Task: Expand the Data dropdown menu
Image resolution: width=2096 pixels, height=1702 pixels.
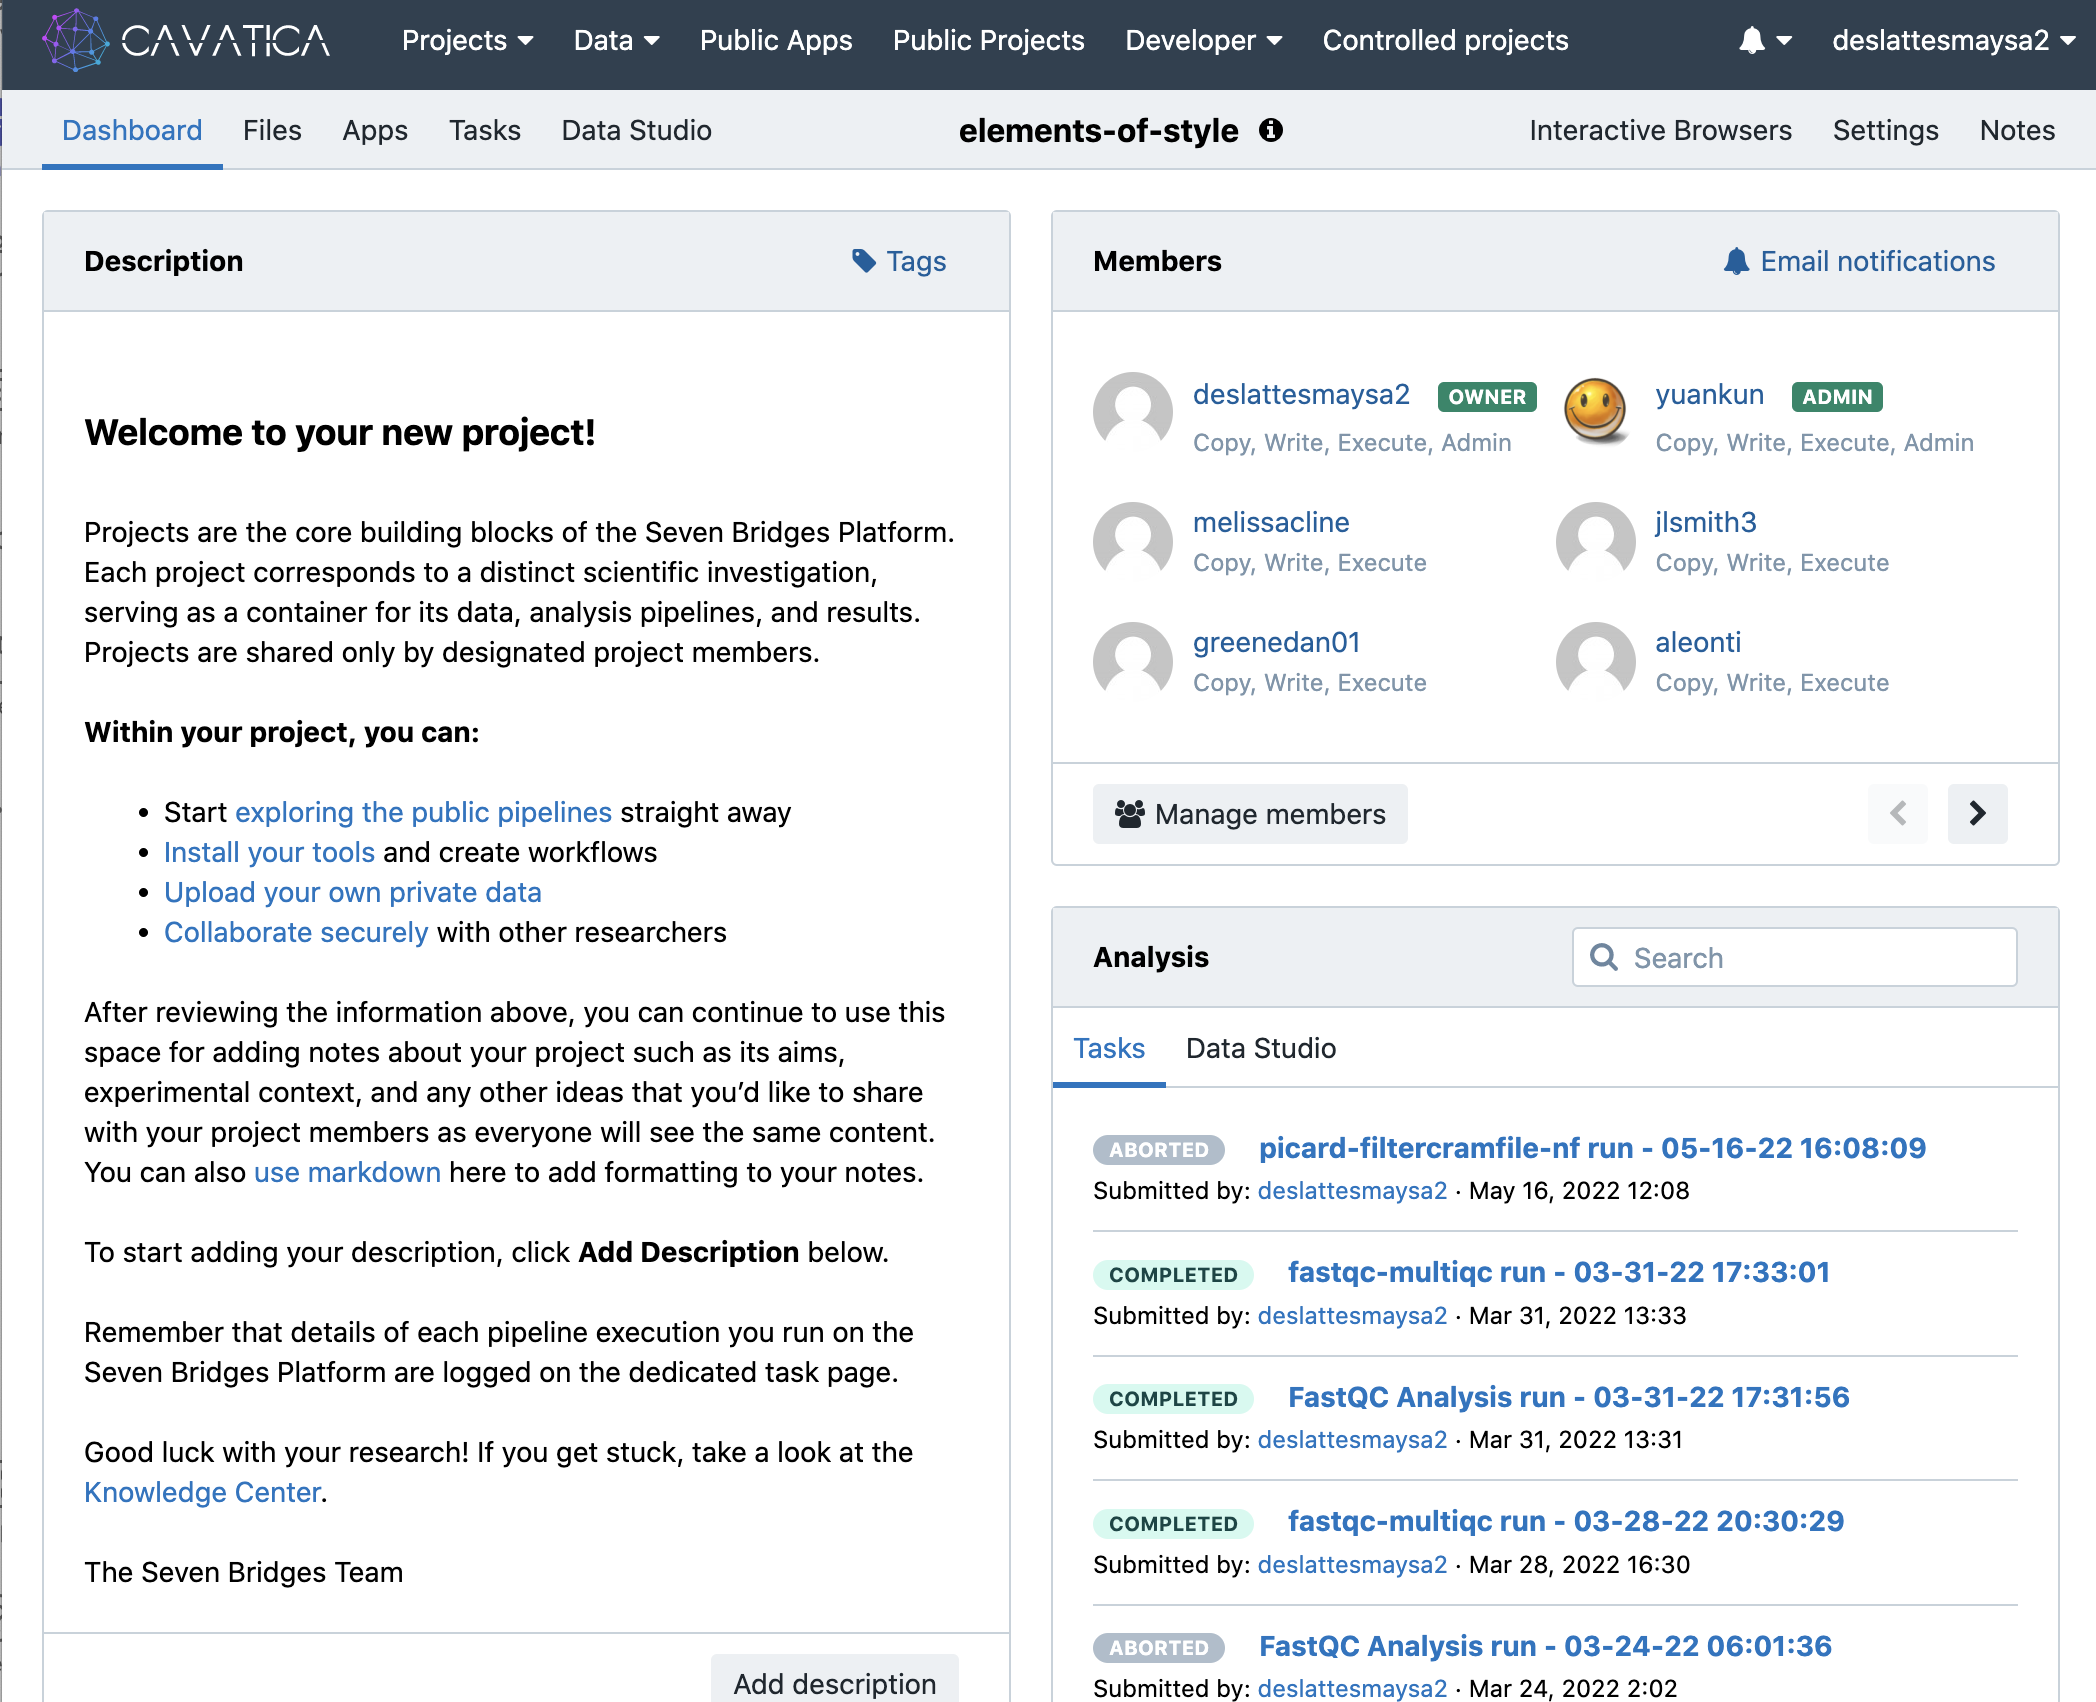Action: point(616,41)
